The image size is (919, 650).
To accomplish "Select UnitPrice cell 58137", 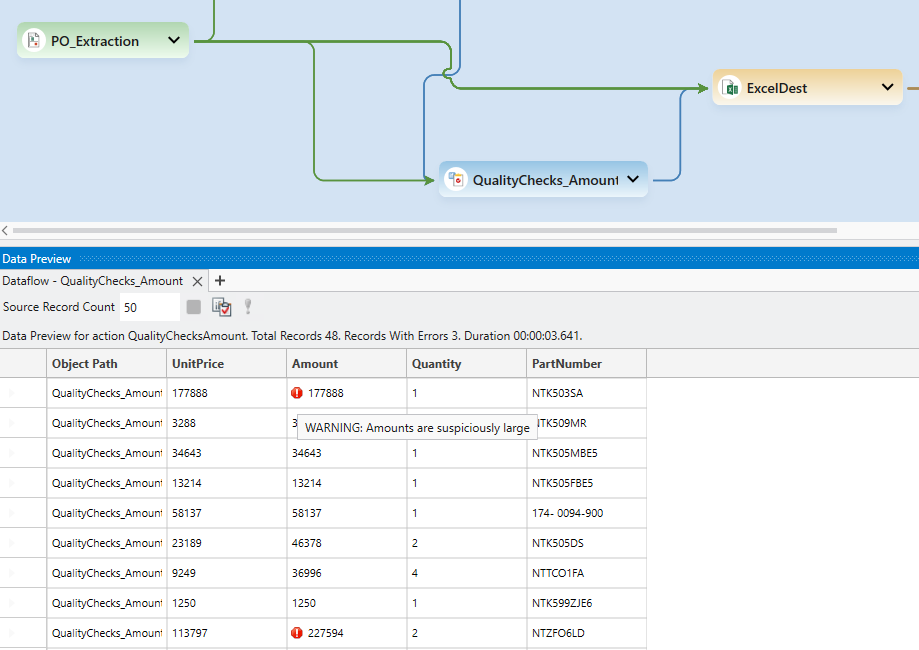I will (x=227, y=513).
